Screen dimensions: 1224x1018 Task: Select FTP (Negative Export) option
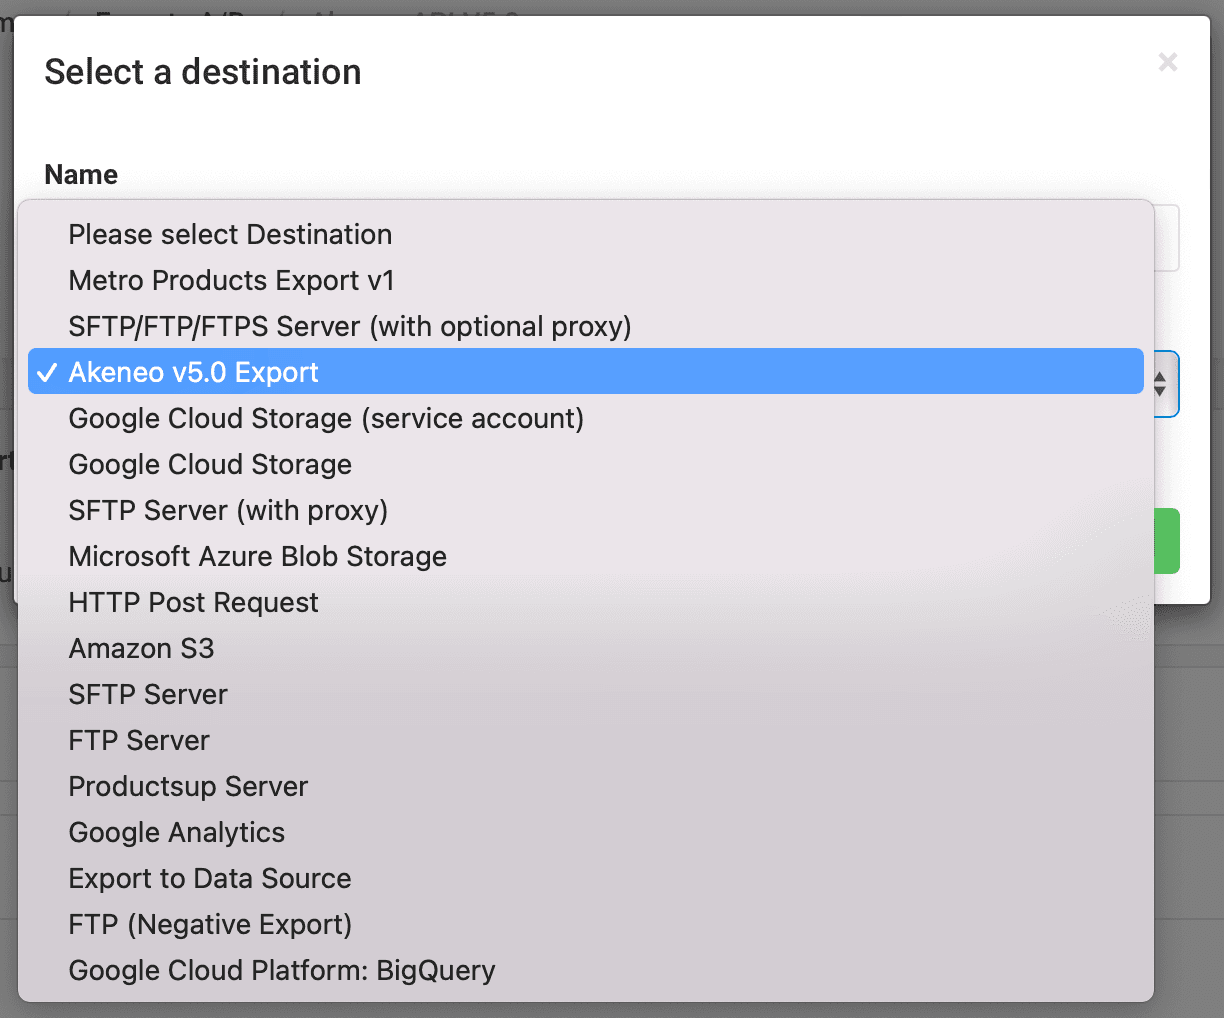click(x=210, y=924)
